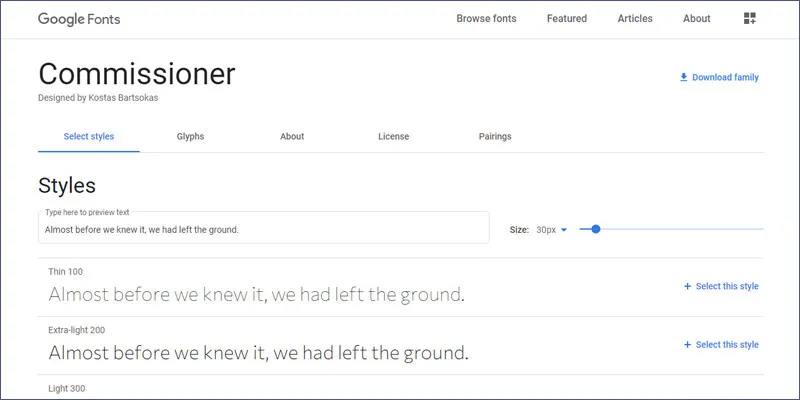800x400 pixels.
Task: Open Browse fonts in the header
Action: coord(486,19)
